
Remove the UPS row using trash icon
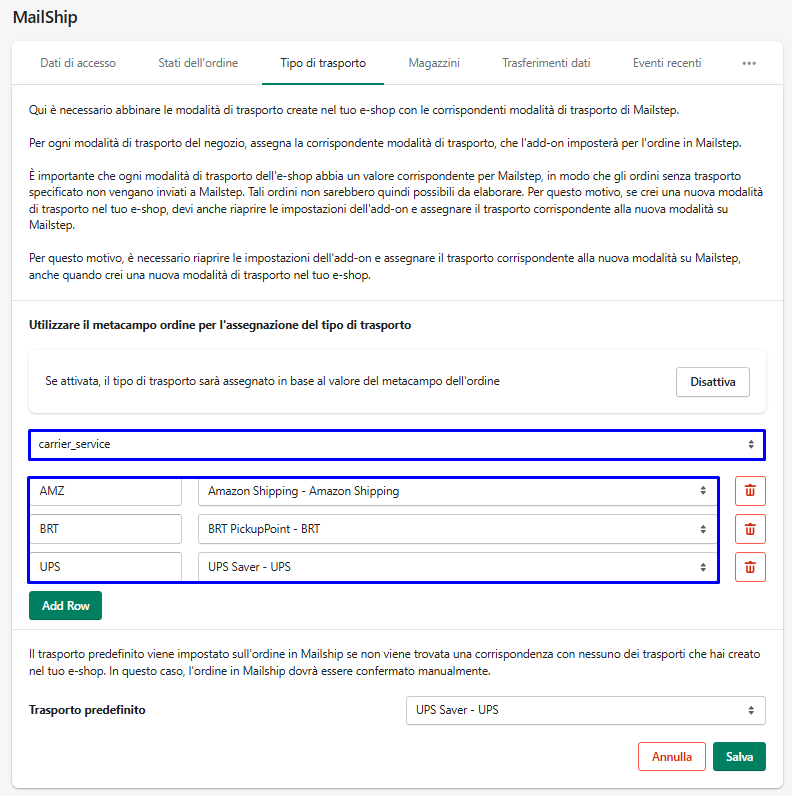(x=750, y=567)
